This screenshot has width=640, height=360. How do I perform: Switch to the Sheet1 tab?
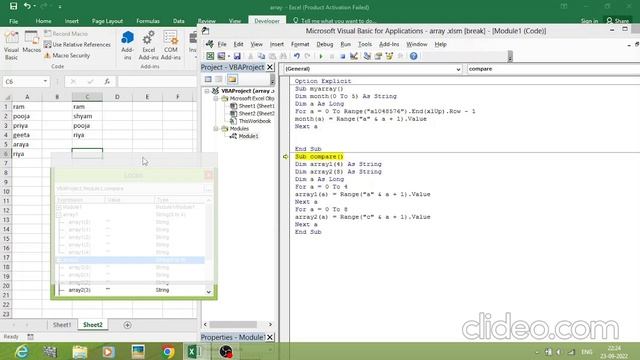62,325
